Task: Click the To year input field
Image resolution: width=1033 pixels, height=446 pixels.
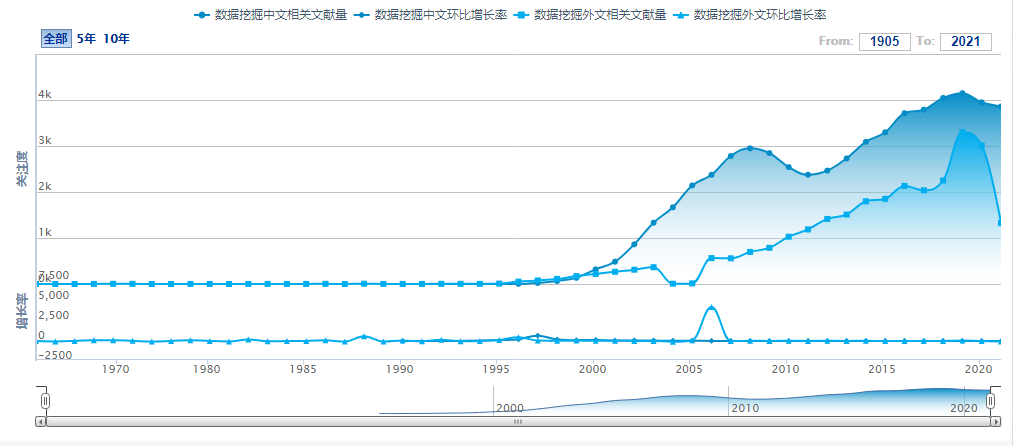Action: click(x=965, y=42)
